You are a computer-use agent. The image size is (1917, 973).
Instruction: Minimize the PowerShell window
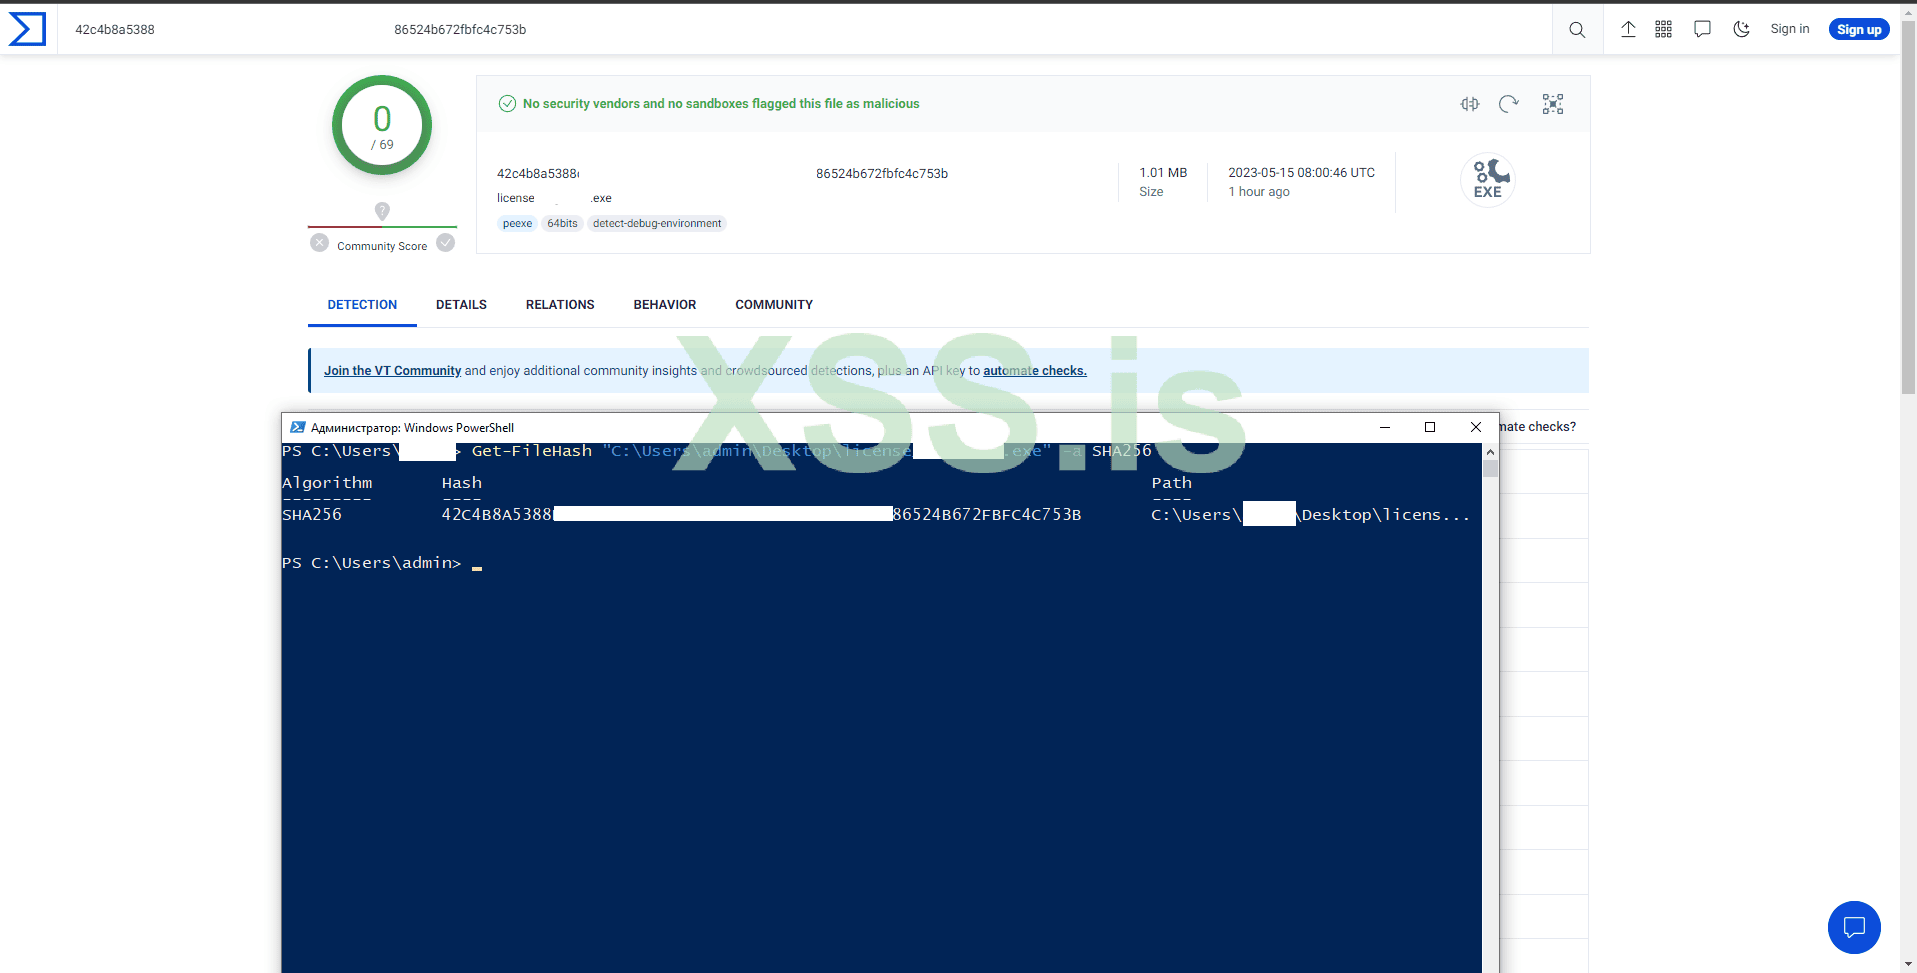(x=1385, y=427)
